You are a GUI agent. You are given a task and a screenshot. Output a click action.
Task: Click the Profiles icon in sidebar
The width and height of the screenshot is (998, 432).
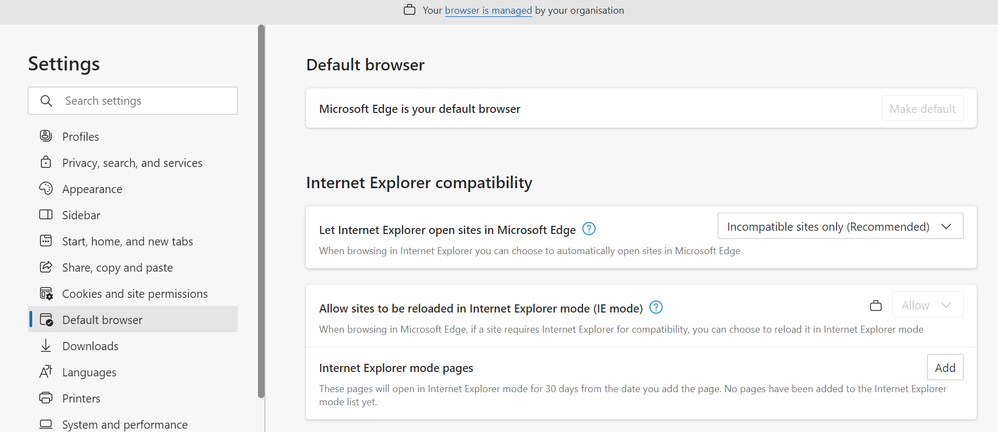click(x=46, y=136)
